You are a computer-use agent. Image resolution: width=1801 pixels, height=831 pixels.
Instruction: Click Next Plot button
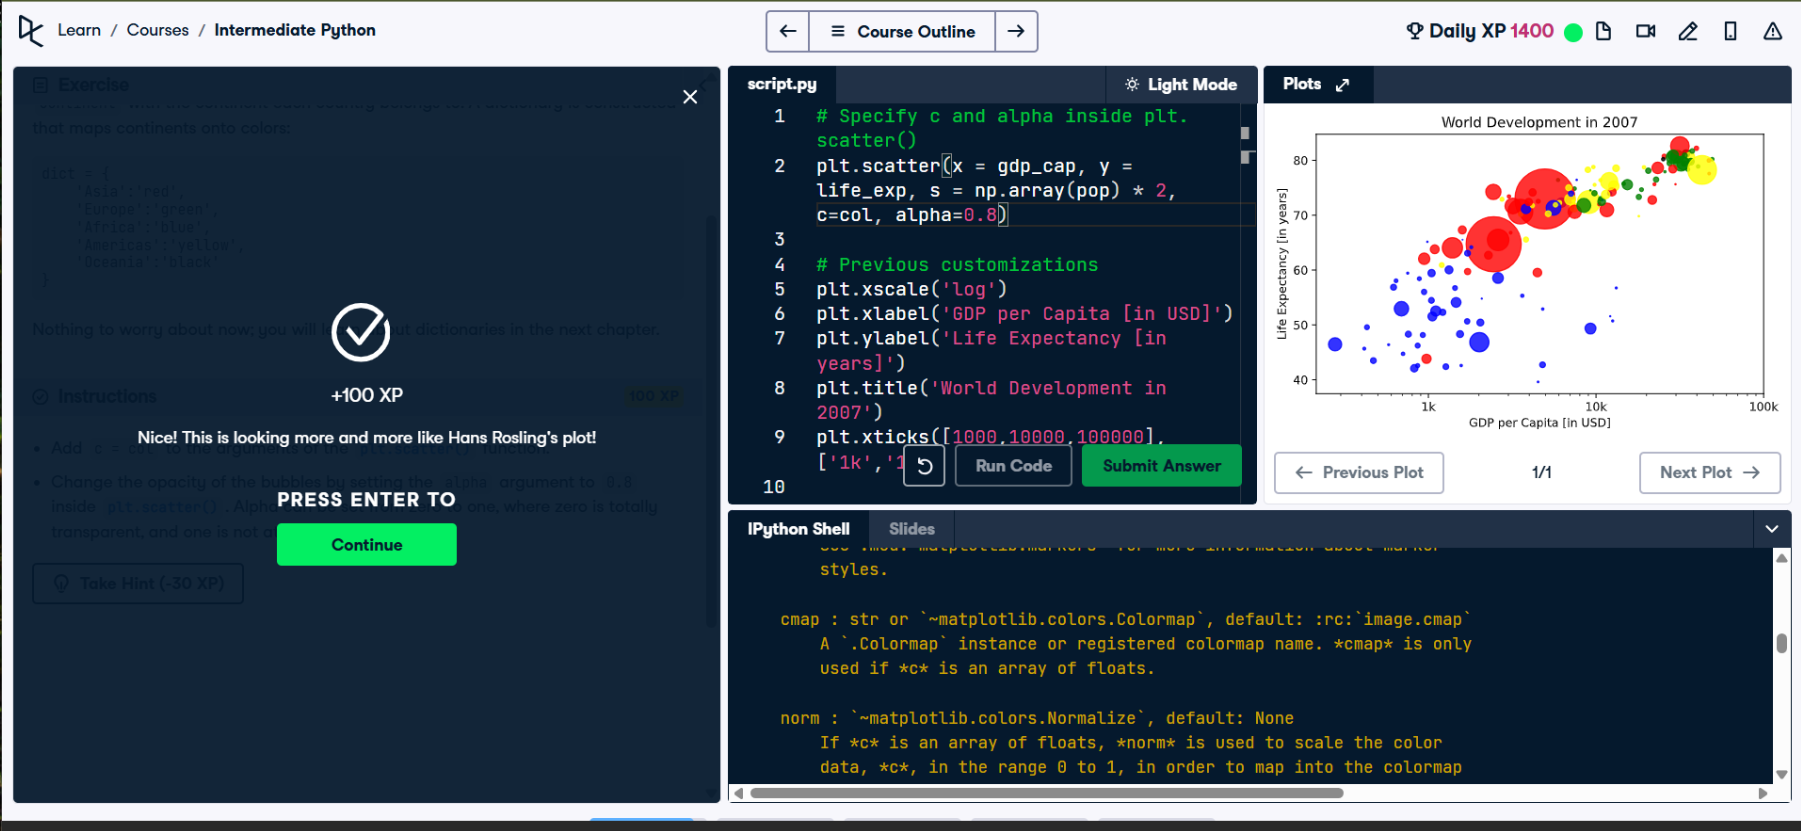(1710, 473)
